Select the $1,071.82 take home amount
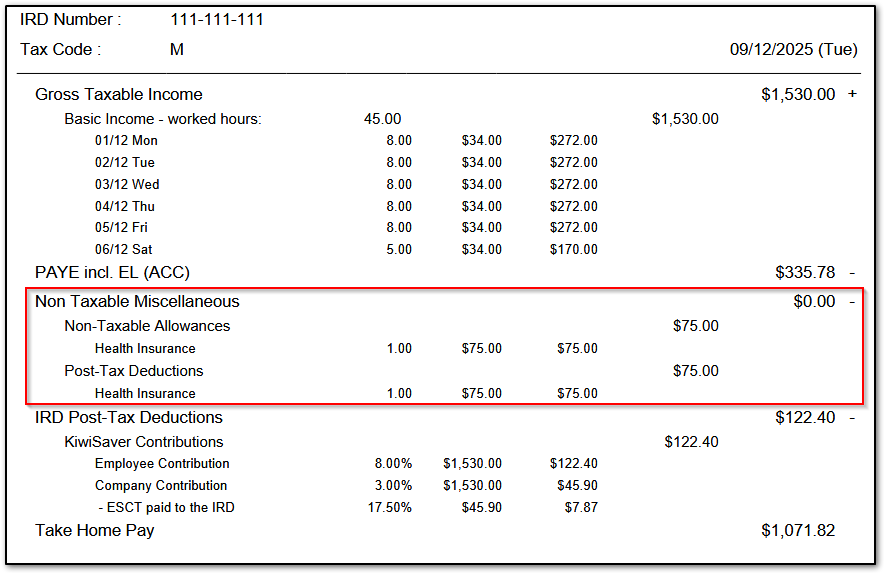 (x=797, y=530)
